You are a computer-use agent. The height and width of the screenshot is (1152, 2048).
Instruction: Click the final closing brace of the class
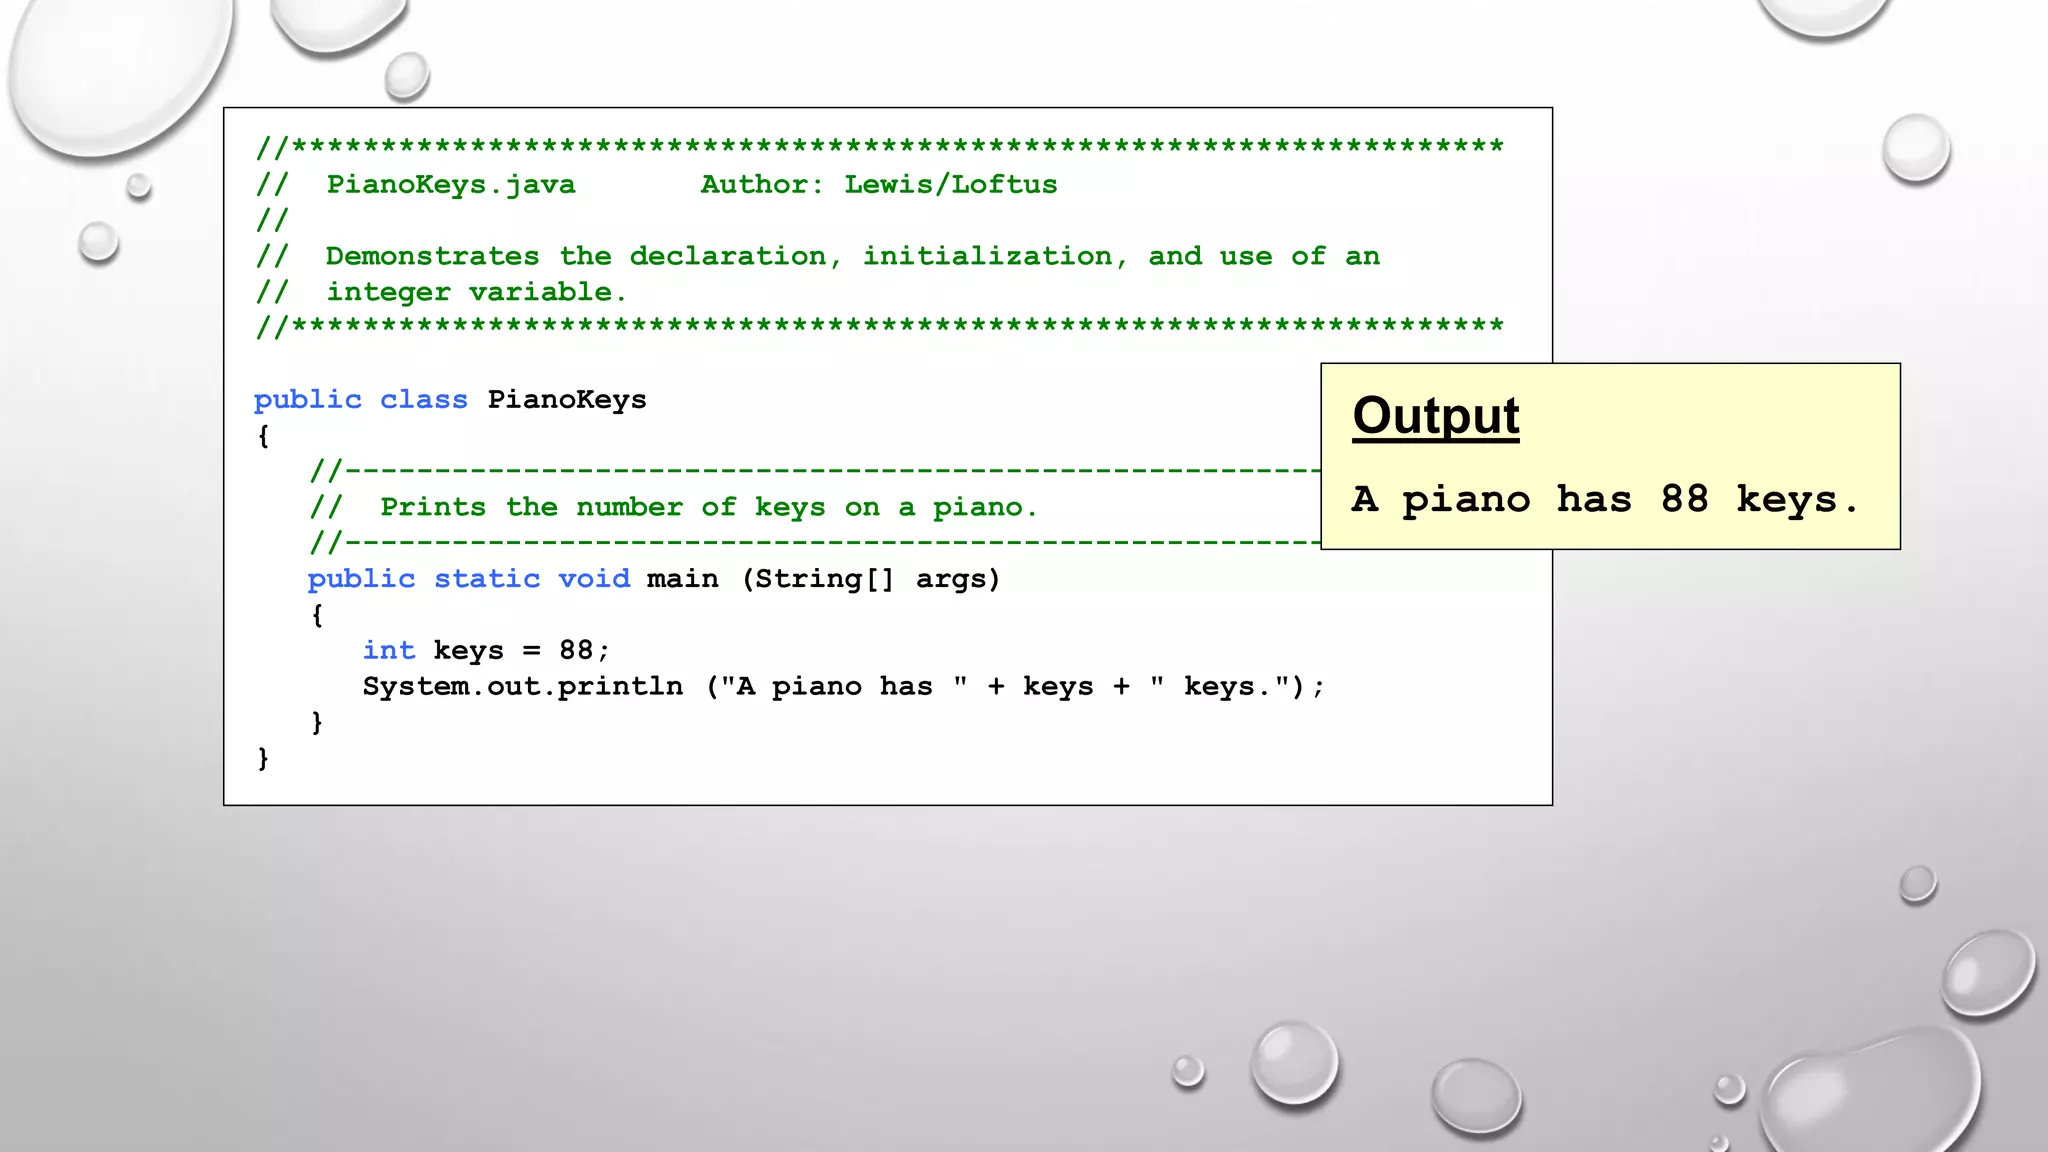(263, 758)
